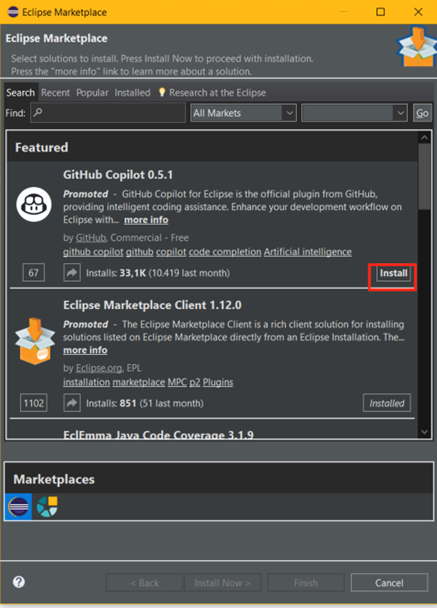This screenshot has width=437, height=608.
Task: Close the Eclipse Marketplace window
Action: click(418, 12)
